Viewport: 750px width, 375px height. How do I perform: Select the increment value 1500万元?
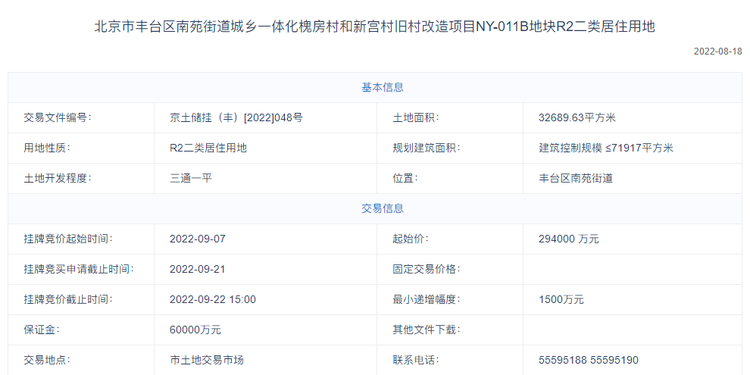[x=561, y=299]
